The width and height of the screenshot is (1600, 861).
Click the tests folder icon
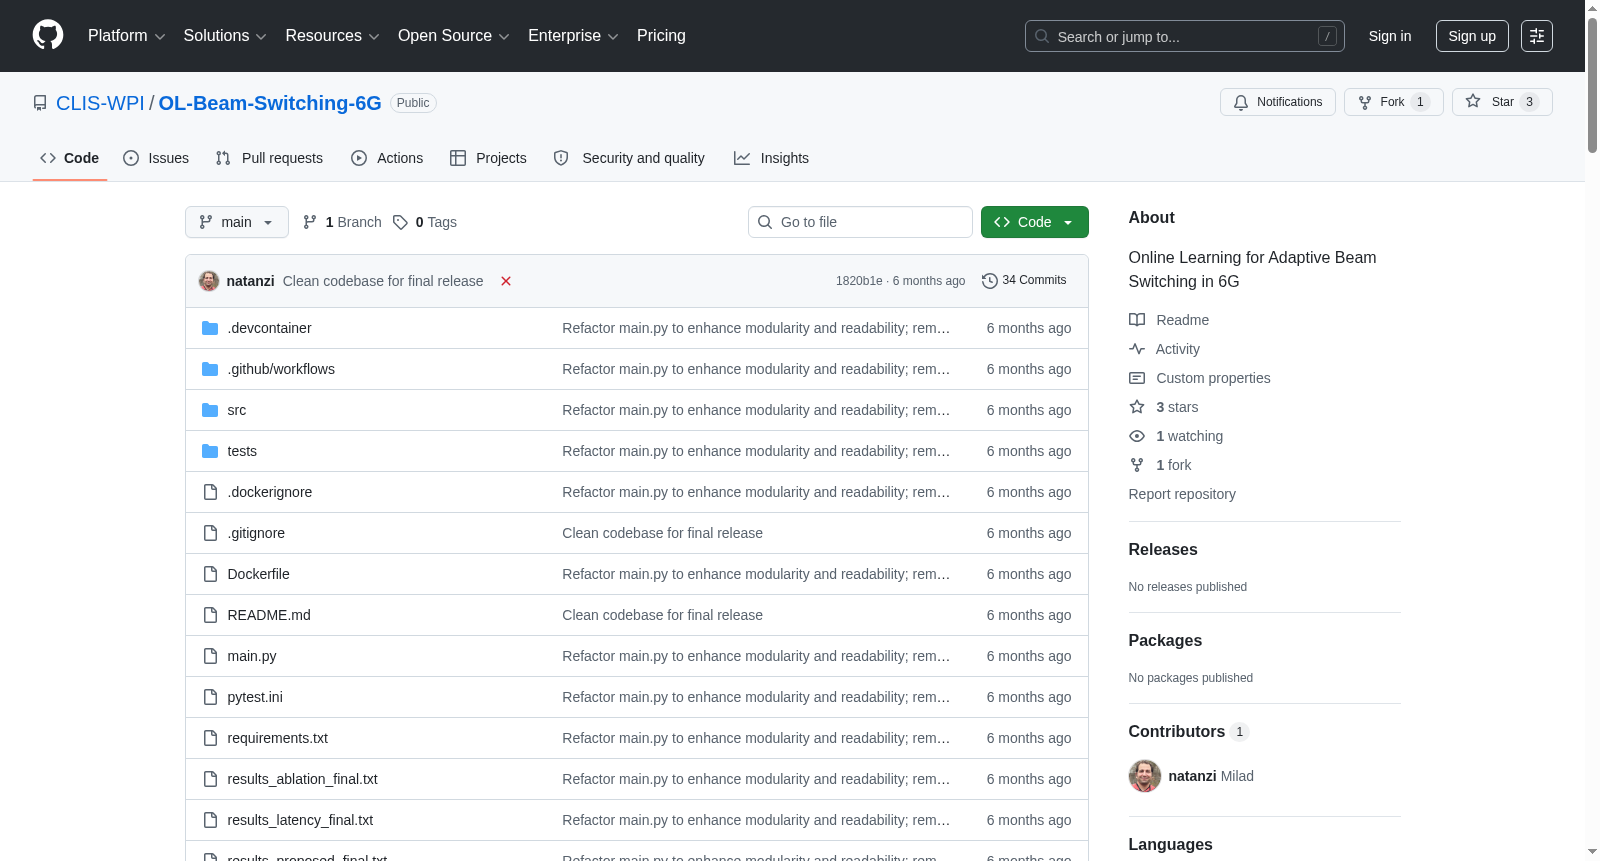coord(210,451)
